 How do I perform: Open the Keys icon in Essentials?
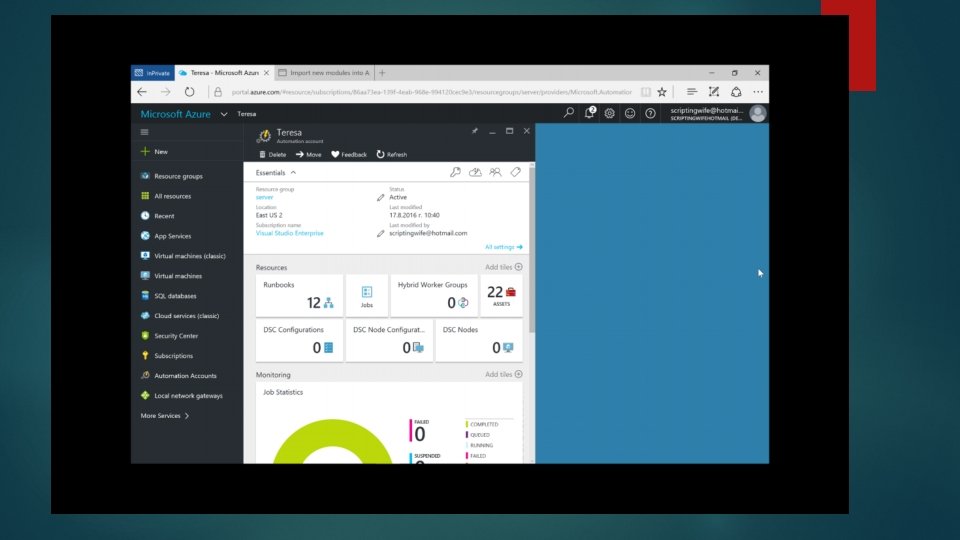tap(455, 173)
